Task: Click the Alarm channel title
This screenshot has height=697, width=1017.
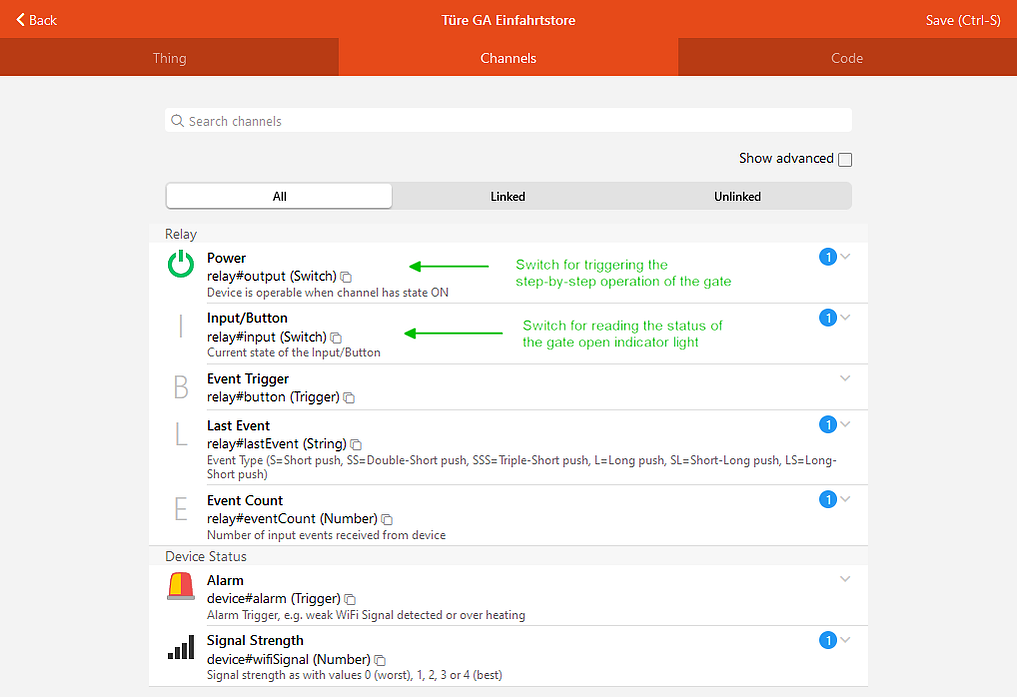Action: [225, 580]
